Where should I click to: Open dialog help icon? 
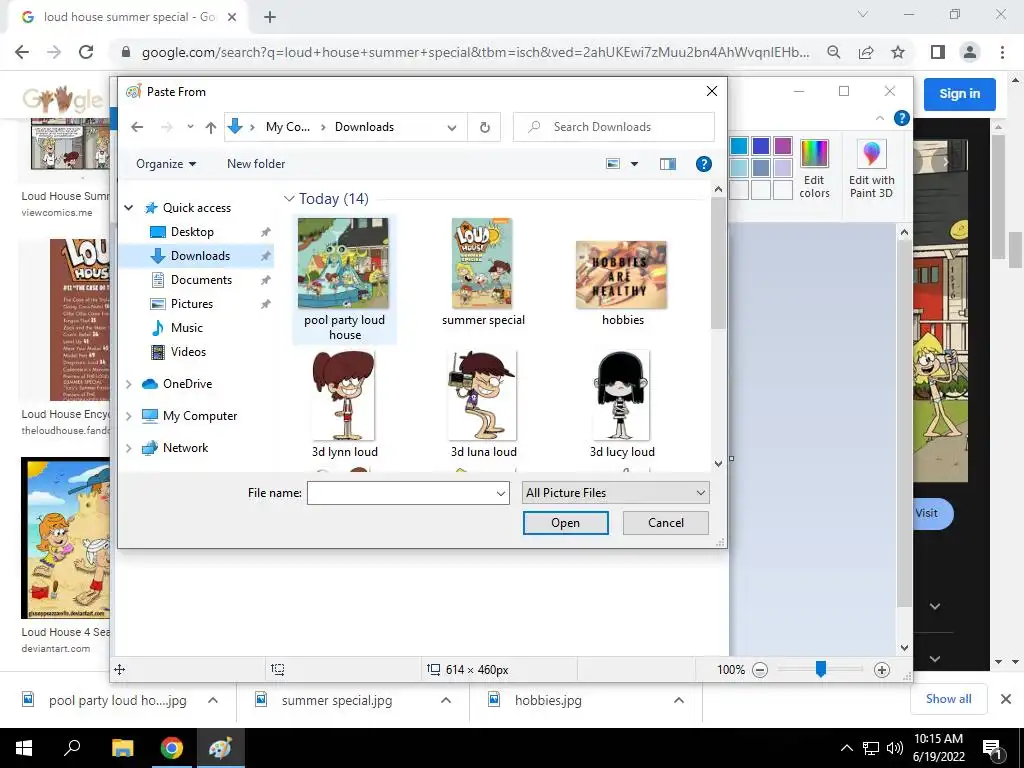[703, 164]
